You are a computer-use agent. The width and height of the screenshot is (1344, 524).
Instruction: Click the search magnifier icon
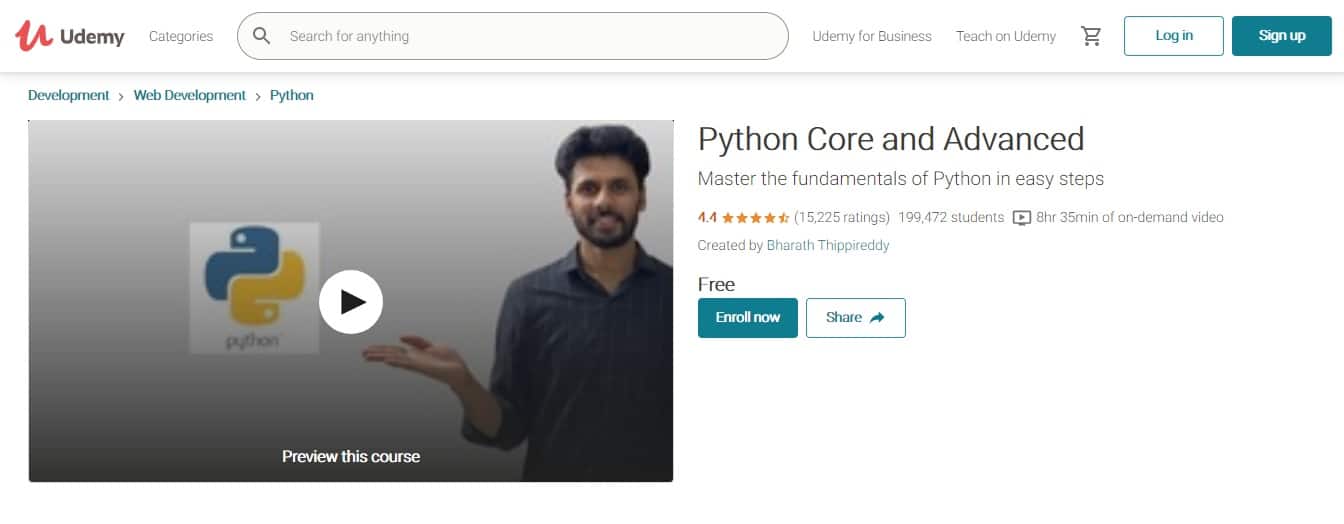tap(262, 36)
